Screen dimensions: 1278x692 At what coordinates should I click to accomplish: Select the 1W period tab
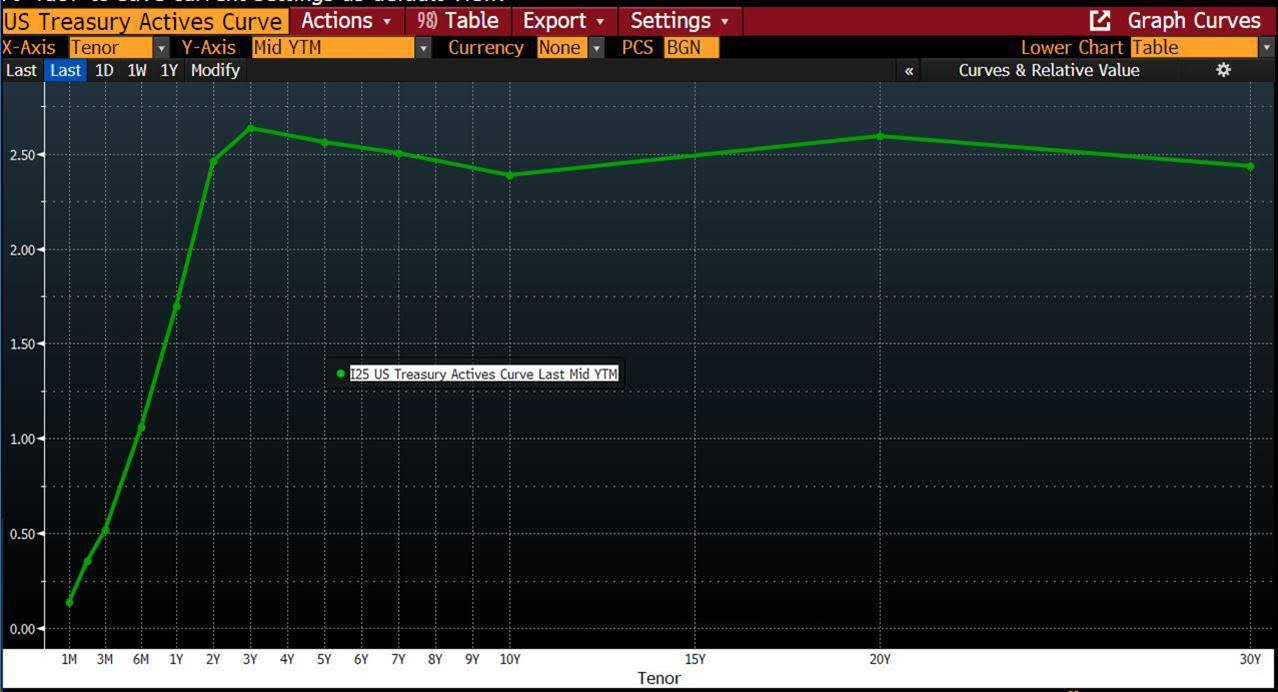[x=137, y=70]
